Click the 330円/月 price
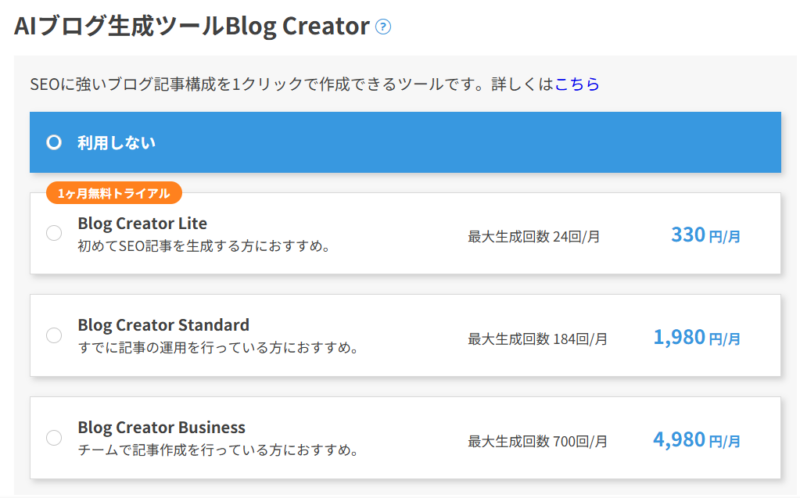Image resolution: width=800 pixels, height=498 pixels. click(705, 235)
